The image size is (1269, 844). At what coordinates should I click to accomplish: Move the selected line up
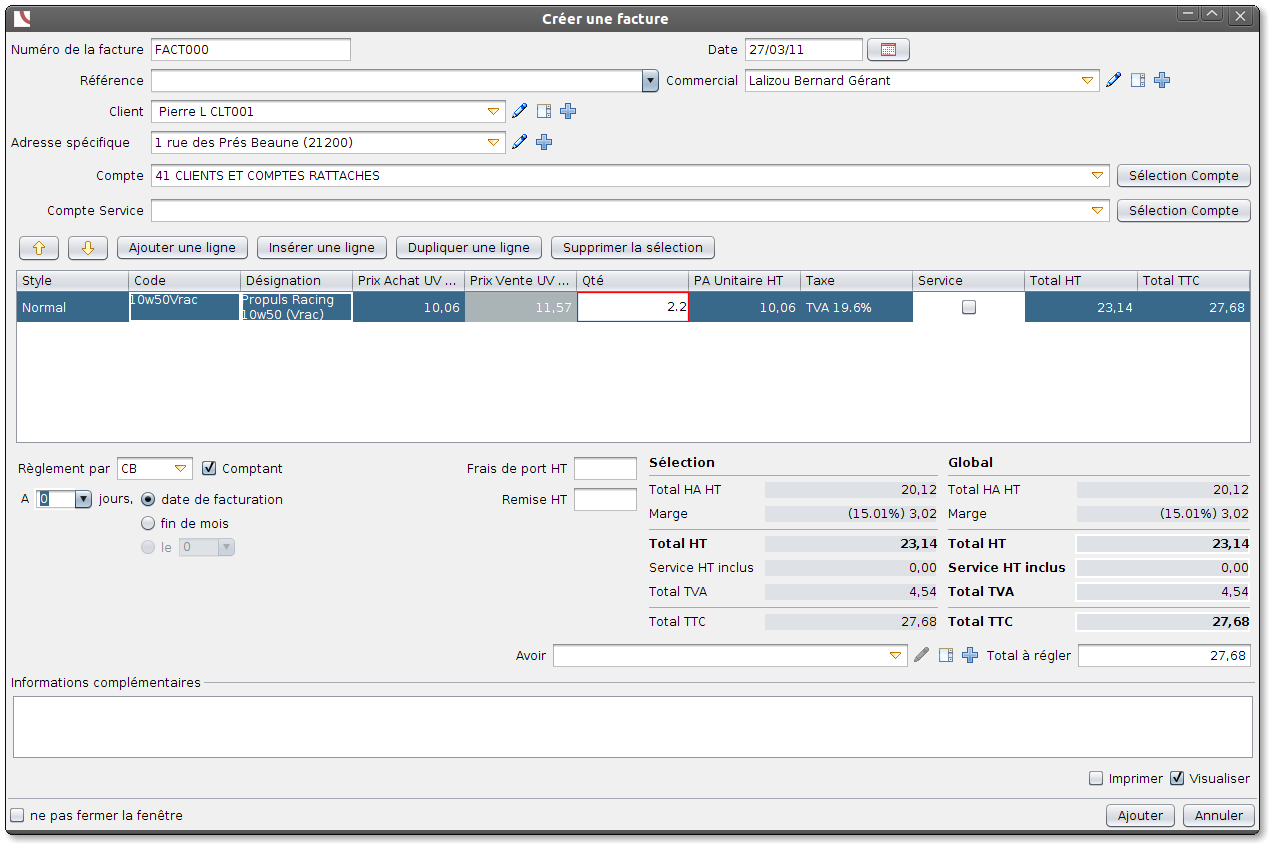pyautogui.click(x=39, y=248)
